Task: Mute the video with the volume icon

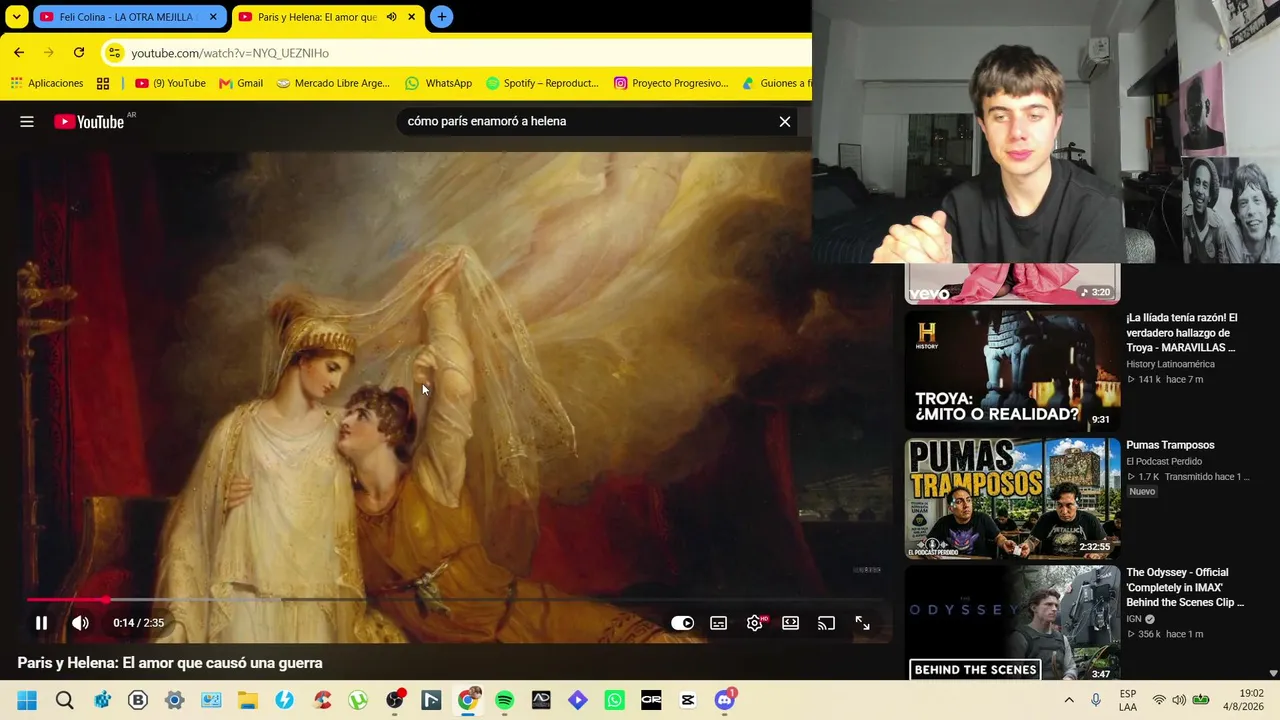Action: pyautogui.click(x=80, y=623)
